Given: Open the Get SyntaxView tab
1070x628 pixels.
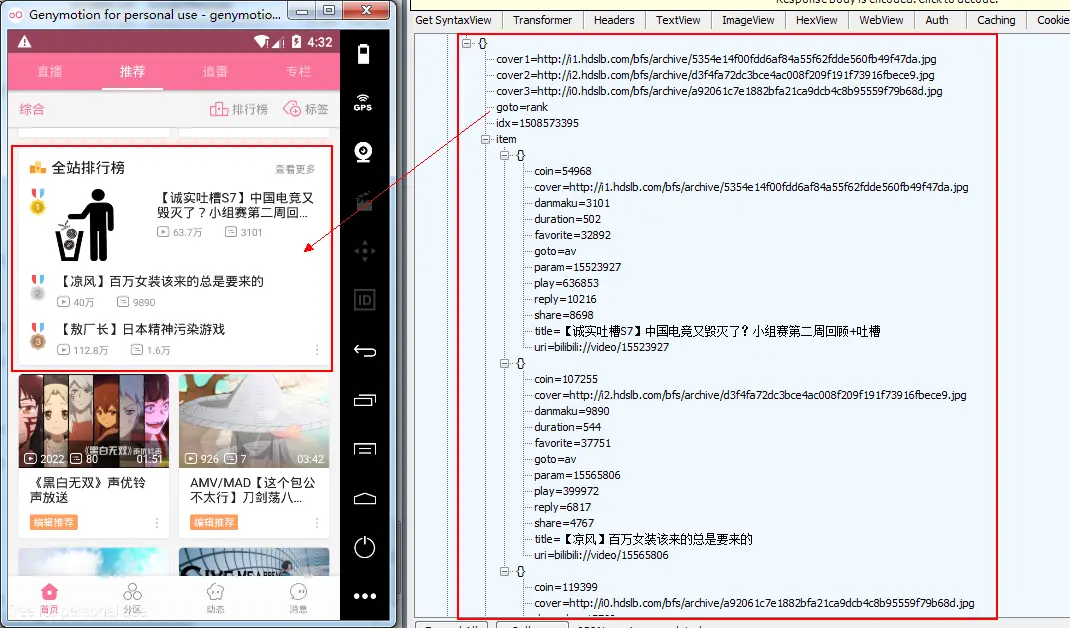Looking at the screenshot, I should click(x=453, y=20).
